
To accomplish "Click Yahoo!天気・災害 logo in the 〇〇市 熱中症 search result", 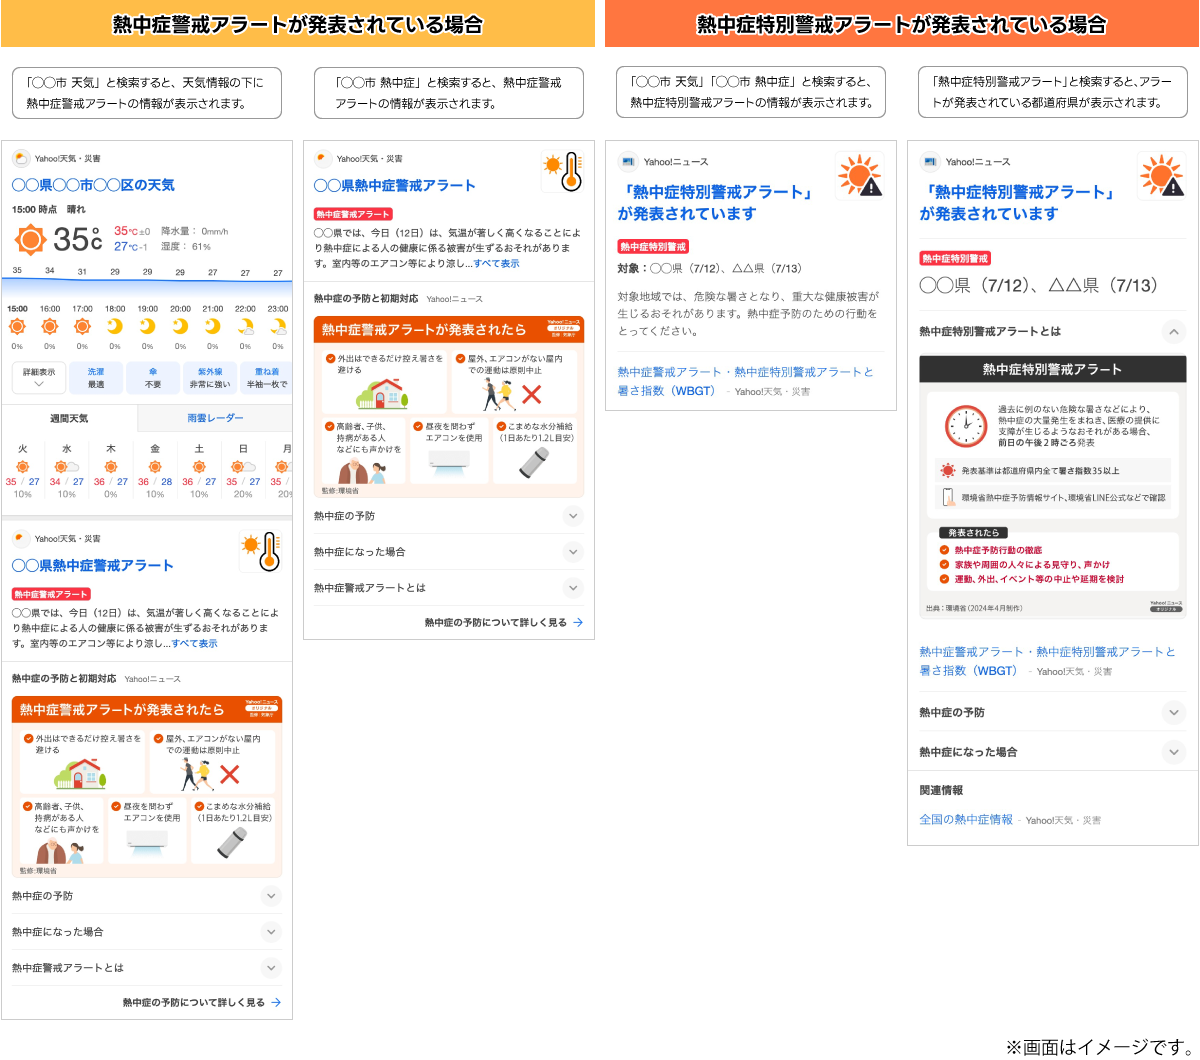I will pyautogui.click(x=323, y=159).
